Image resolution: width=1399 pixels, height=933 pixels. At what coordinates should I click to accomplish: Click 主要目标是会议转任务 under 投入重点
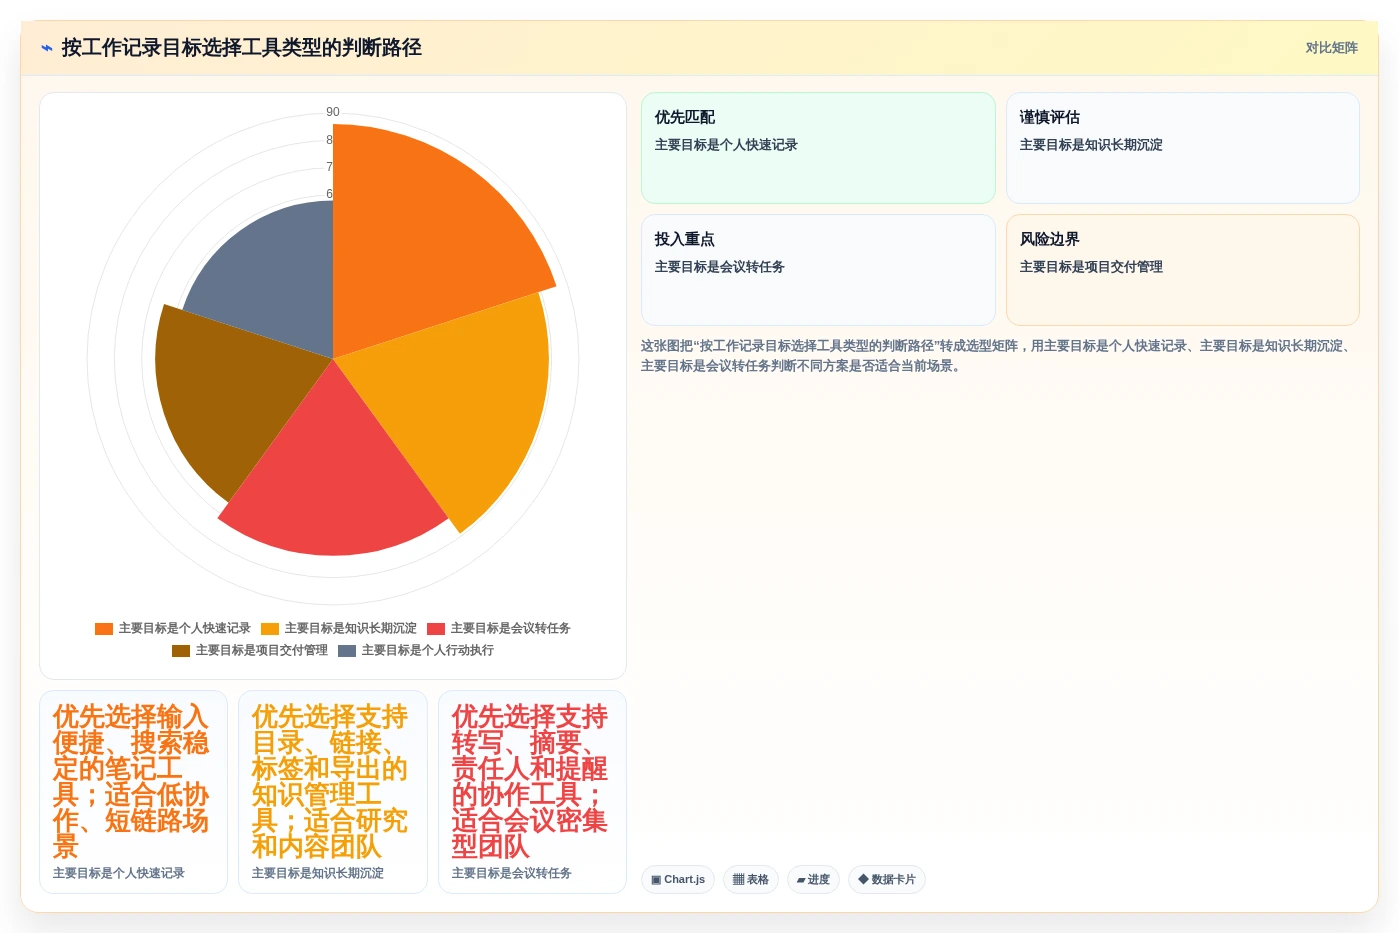720,268
